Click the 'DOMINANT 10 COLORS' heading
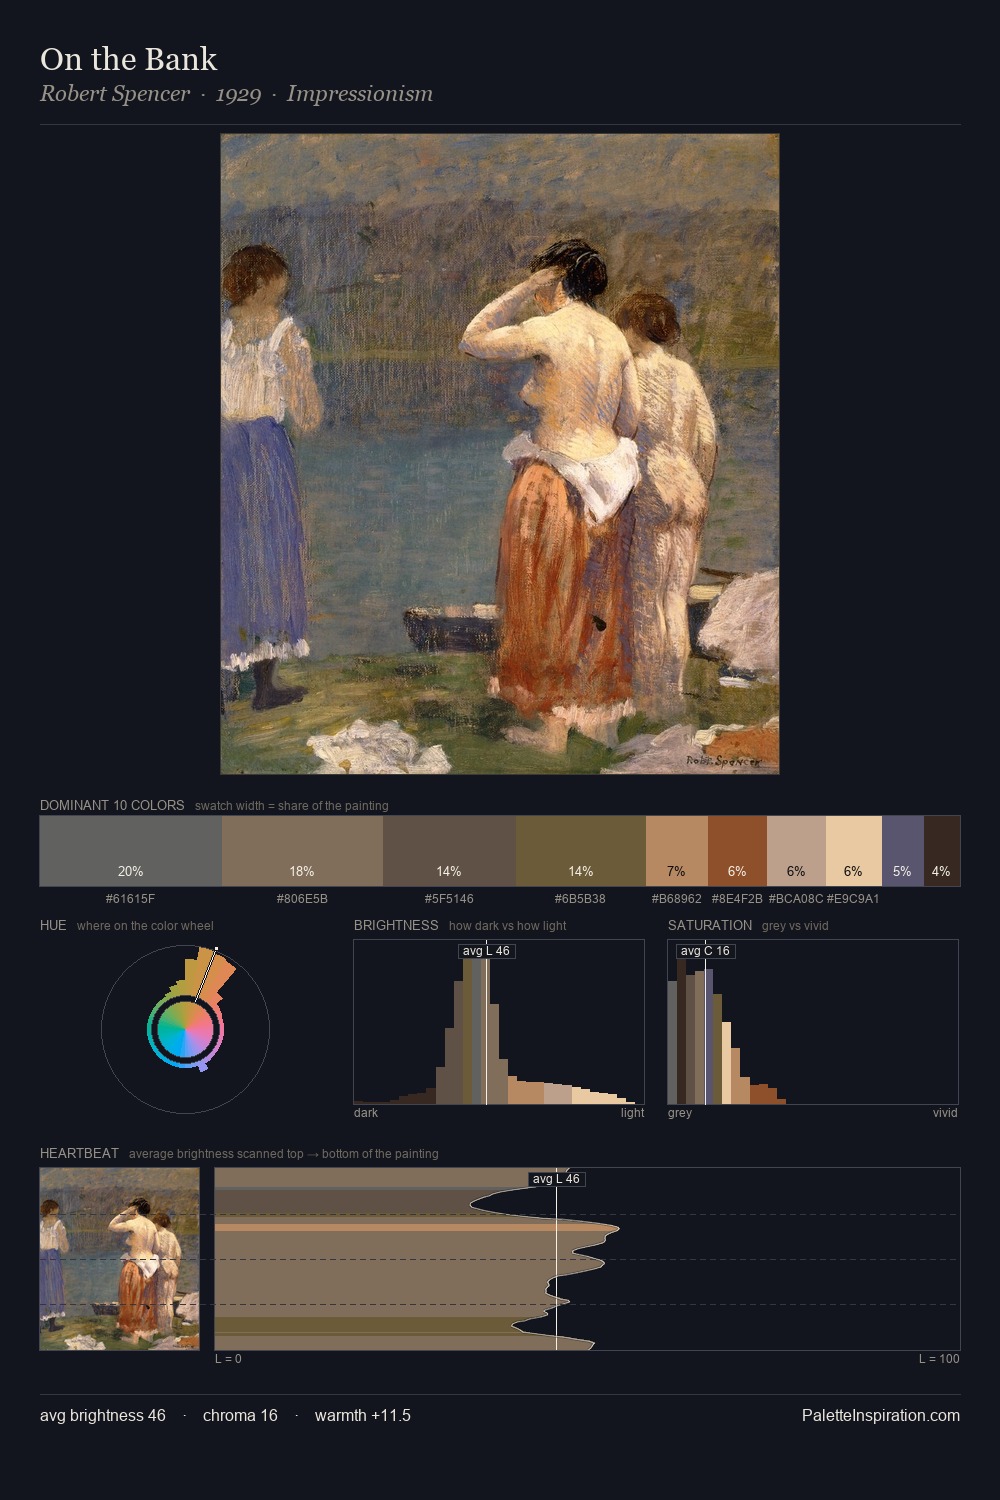Image resolution: width=1000 pixels, height=1500 pixels. [112, 805]
